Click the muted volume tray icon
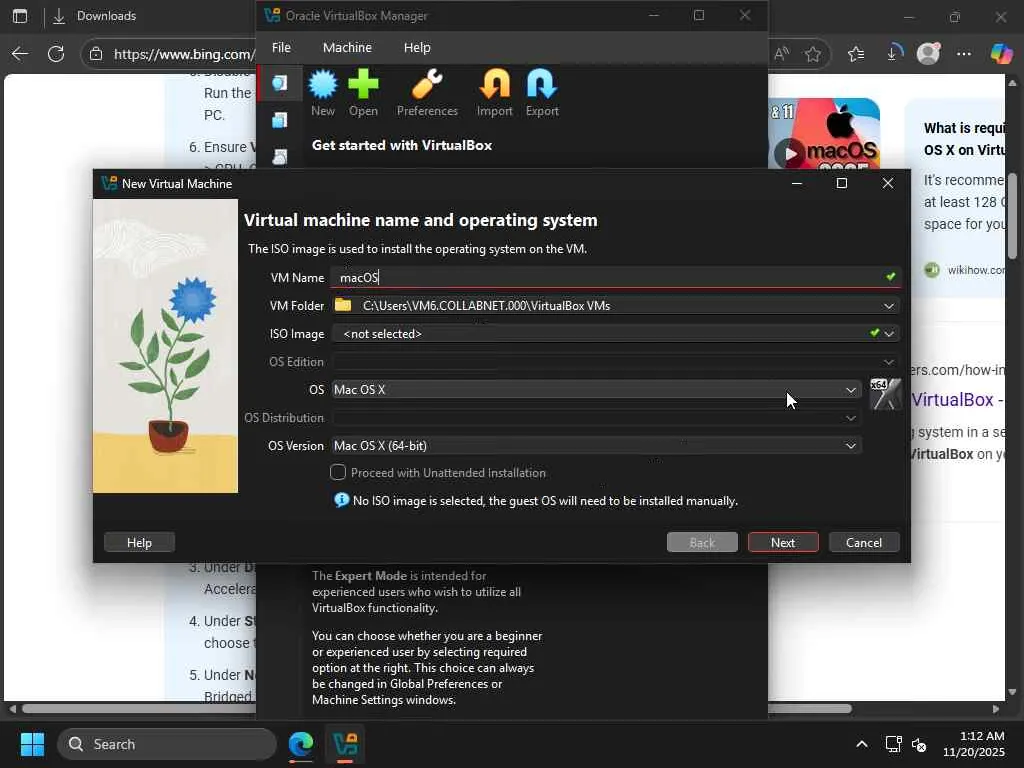This screenshot has width=1024, height=768. [919, 744]
